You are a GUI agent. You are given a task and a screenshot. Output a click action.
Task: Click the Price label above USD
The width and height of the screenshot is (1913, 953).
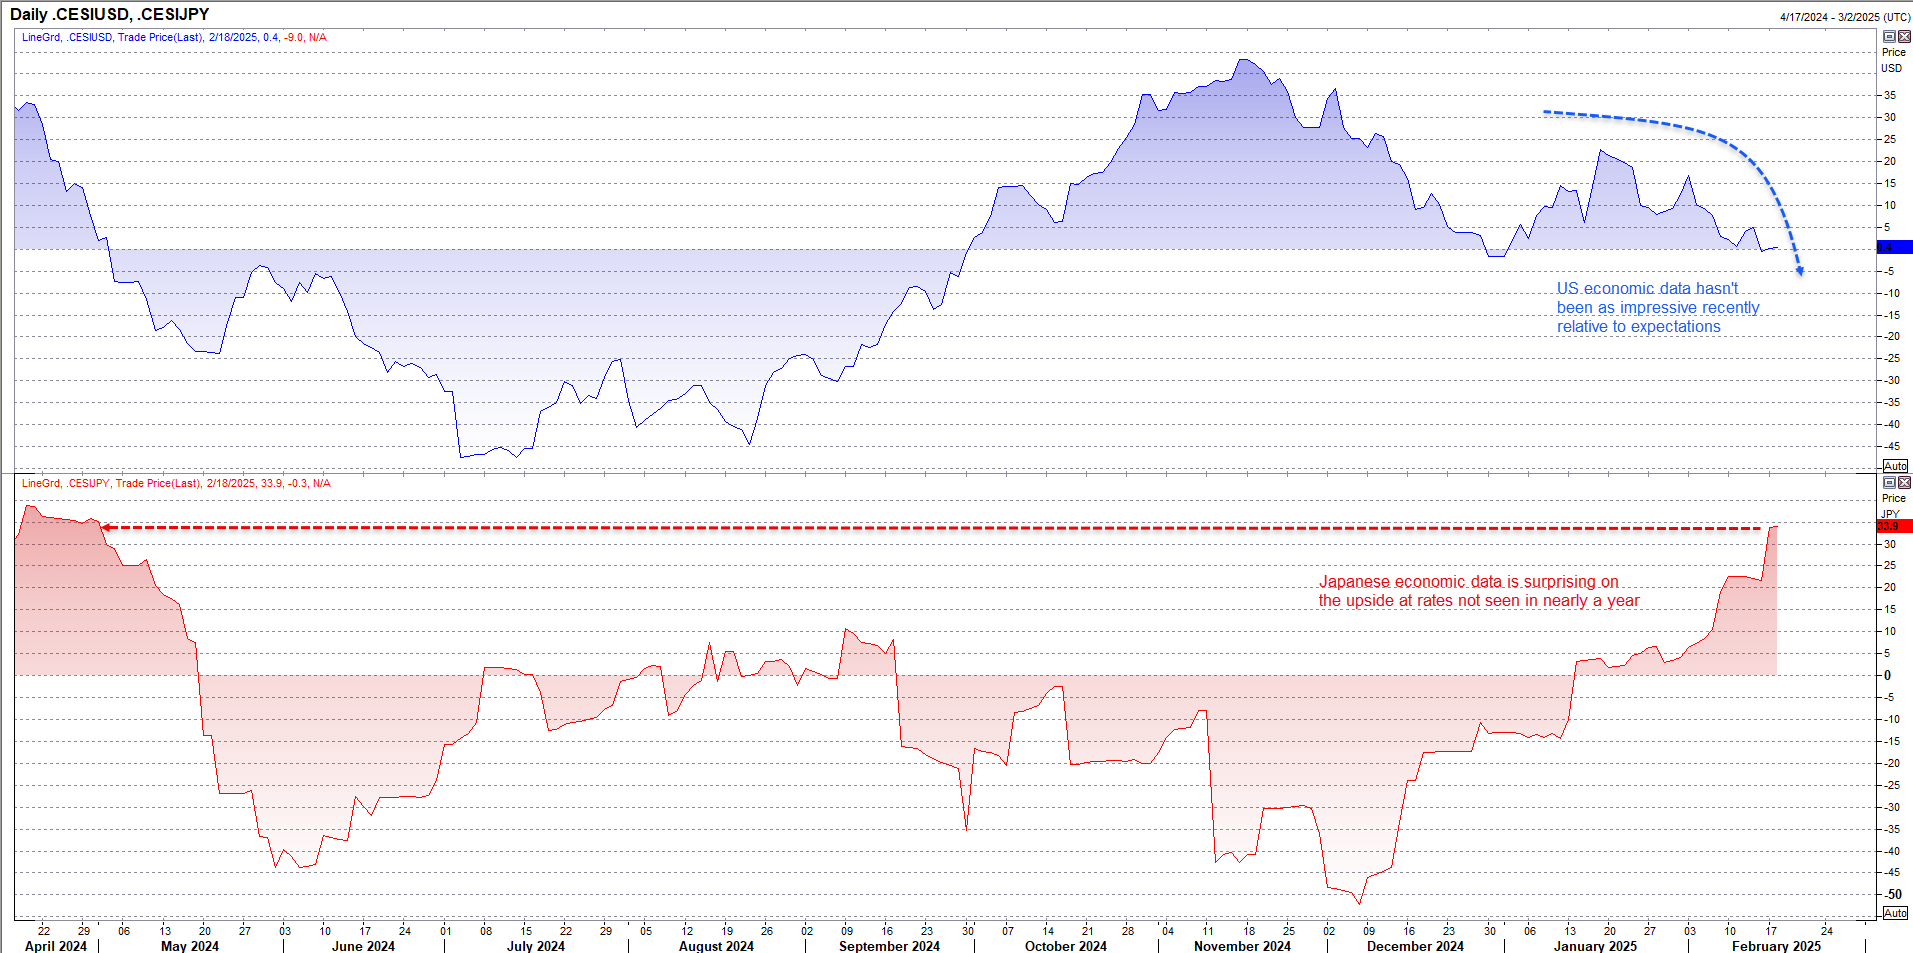tap(1894, 52)
